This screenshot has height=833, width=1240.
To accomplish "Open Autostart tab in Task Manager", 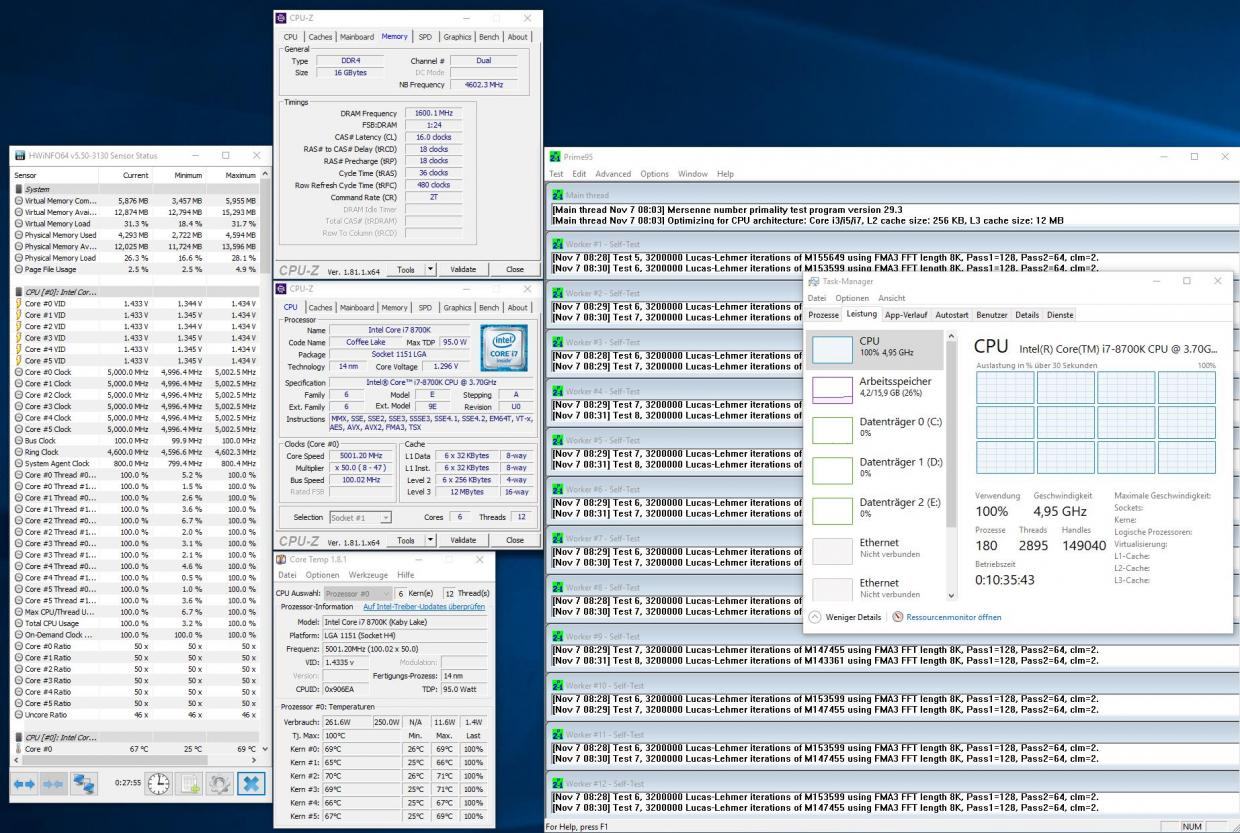I will (x=953, y=315).
